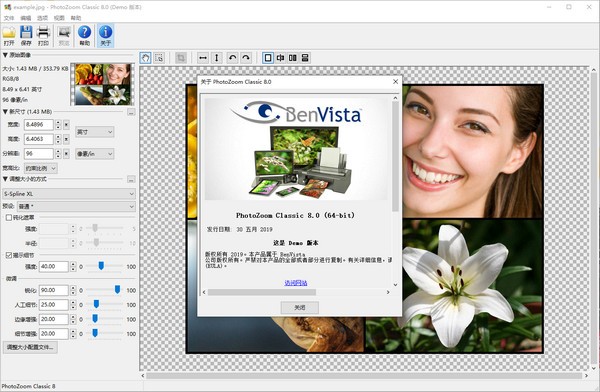
Task: Click the 分辨率 input field showing 96
Action: (39, 154)
